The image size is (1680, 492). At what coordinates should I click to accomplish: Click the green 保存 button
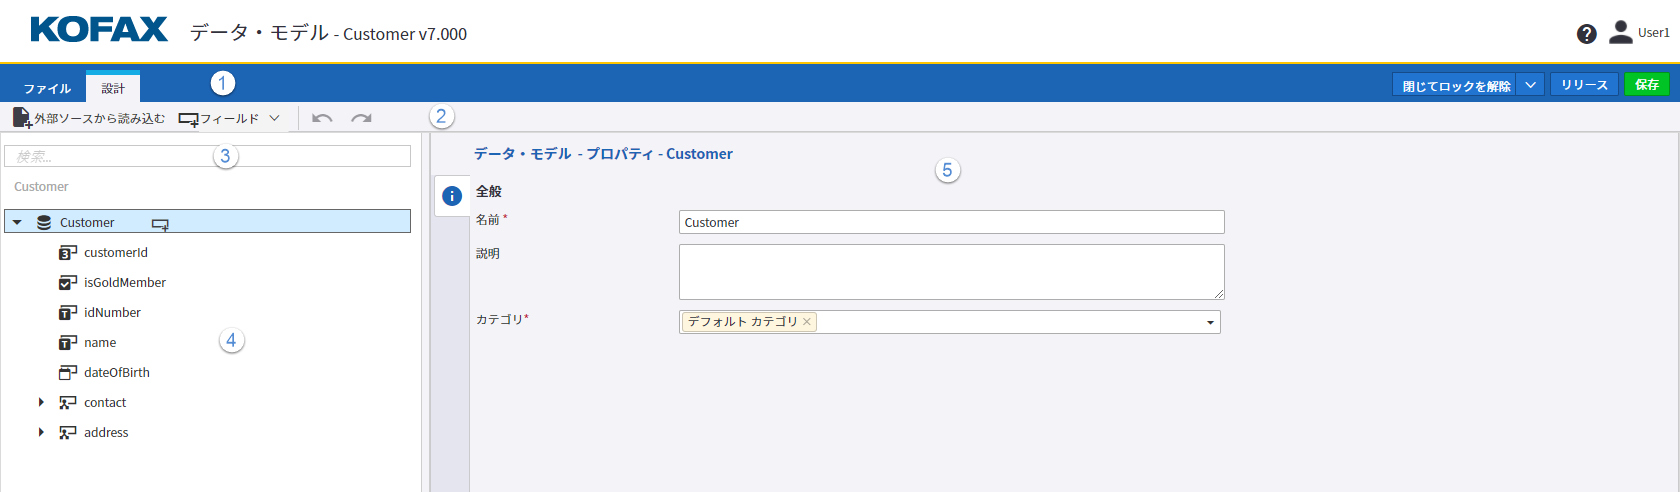[x=1646, y=85]
